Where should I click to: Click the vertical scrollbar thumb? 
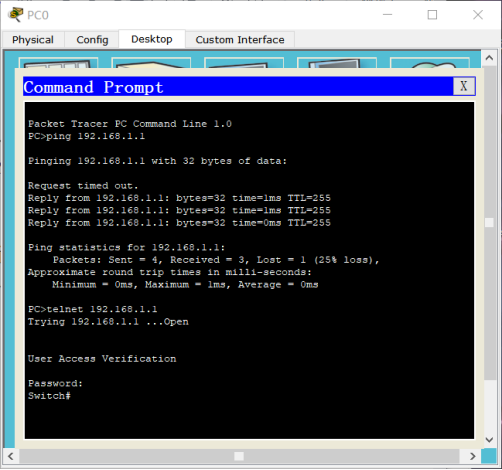coord(489,223)
